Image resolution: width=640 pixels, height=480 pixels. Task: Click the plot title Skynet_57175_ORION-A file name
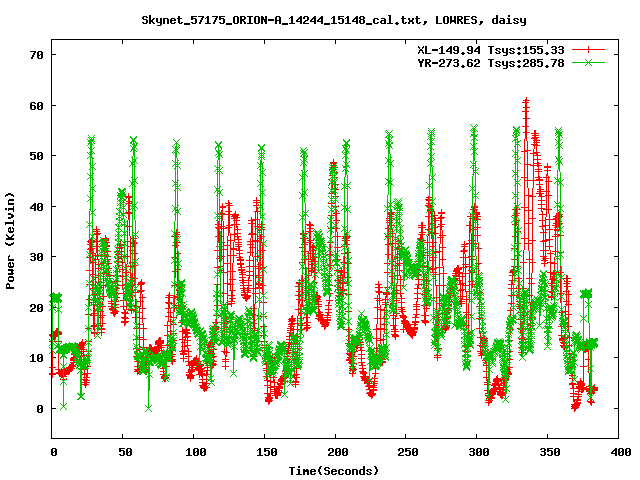coord(334,20)
